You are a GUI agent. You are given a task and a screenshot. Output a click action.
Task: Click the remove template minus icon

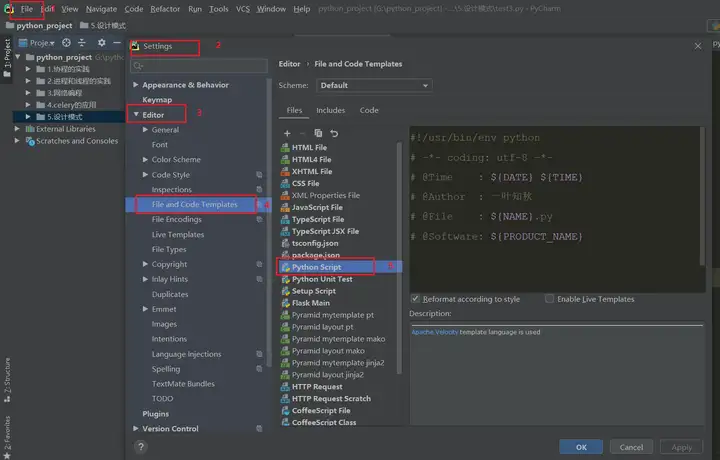click(302, 133)
